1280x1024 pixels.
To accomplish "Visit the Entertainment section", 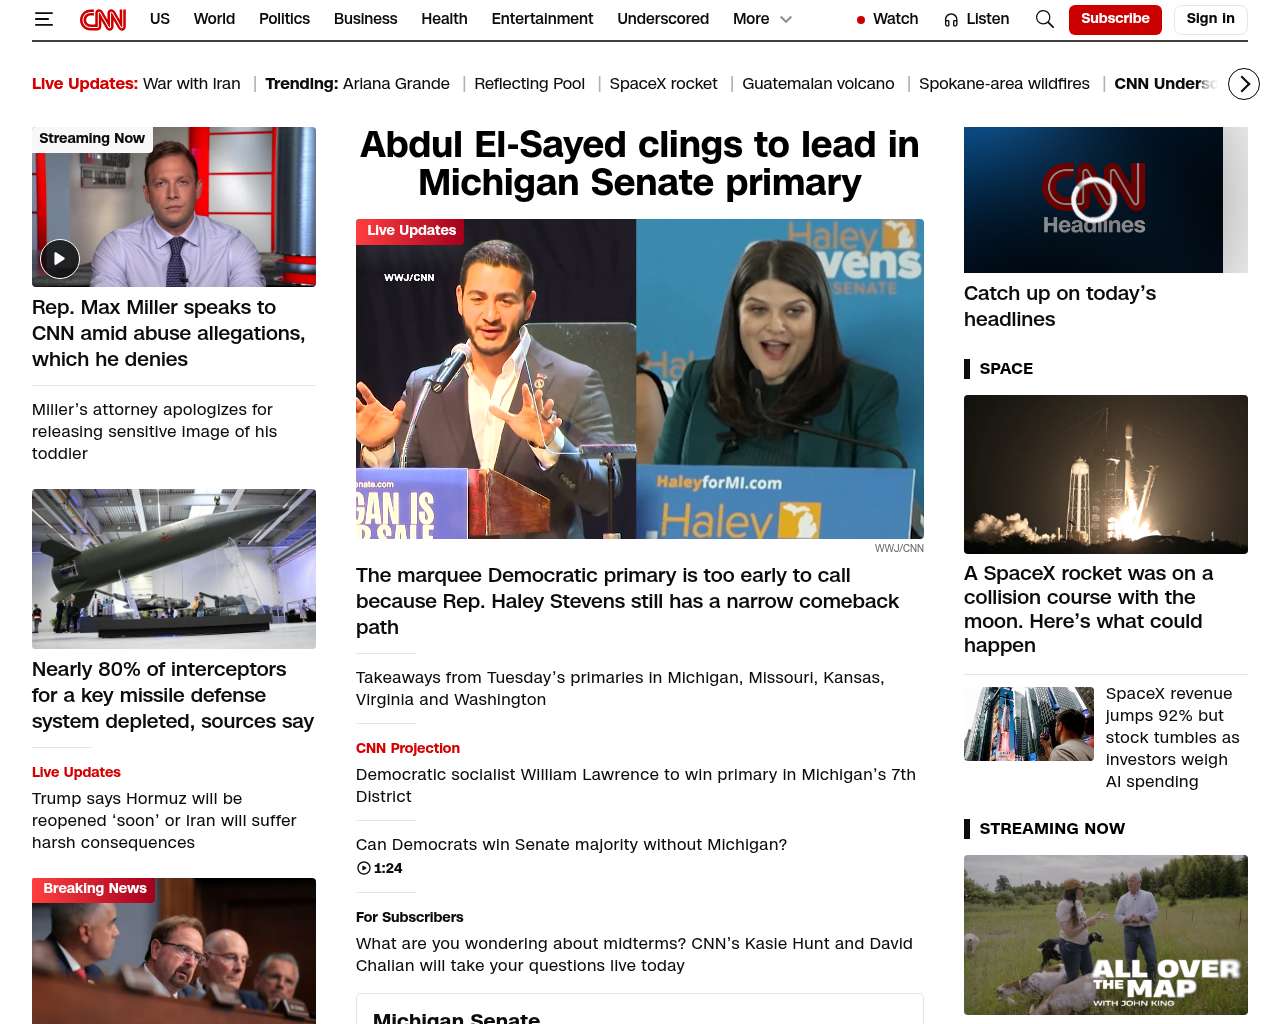I will (542, 19).
